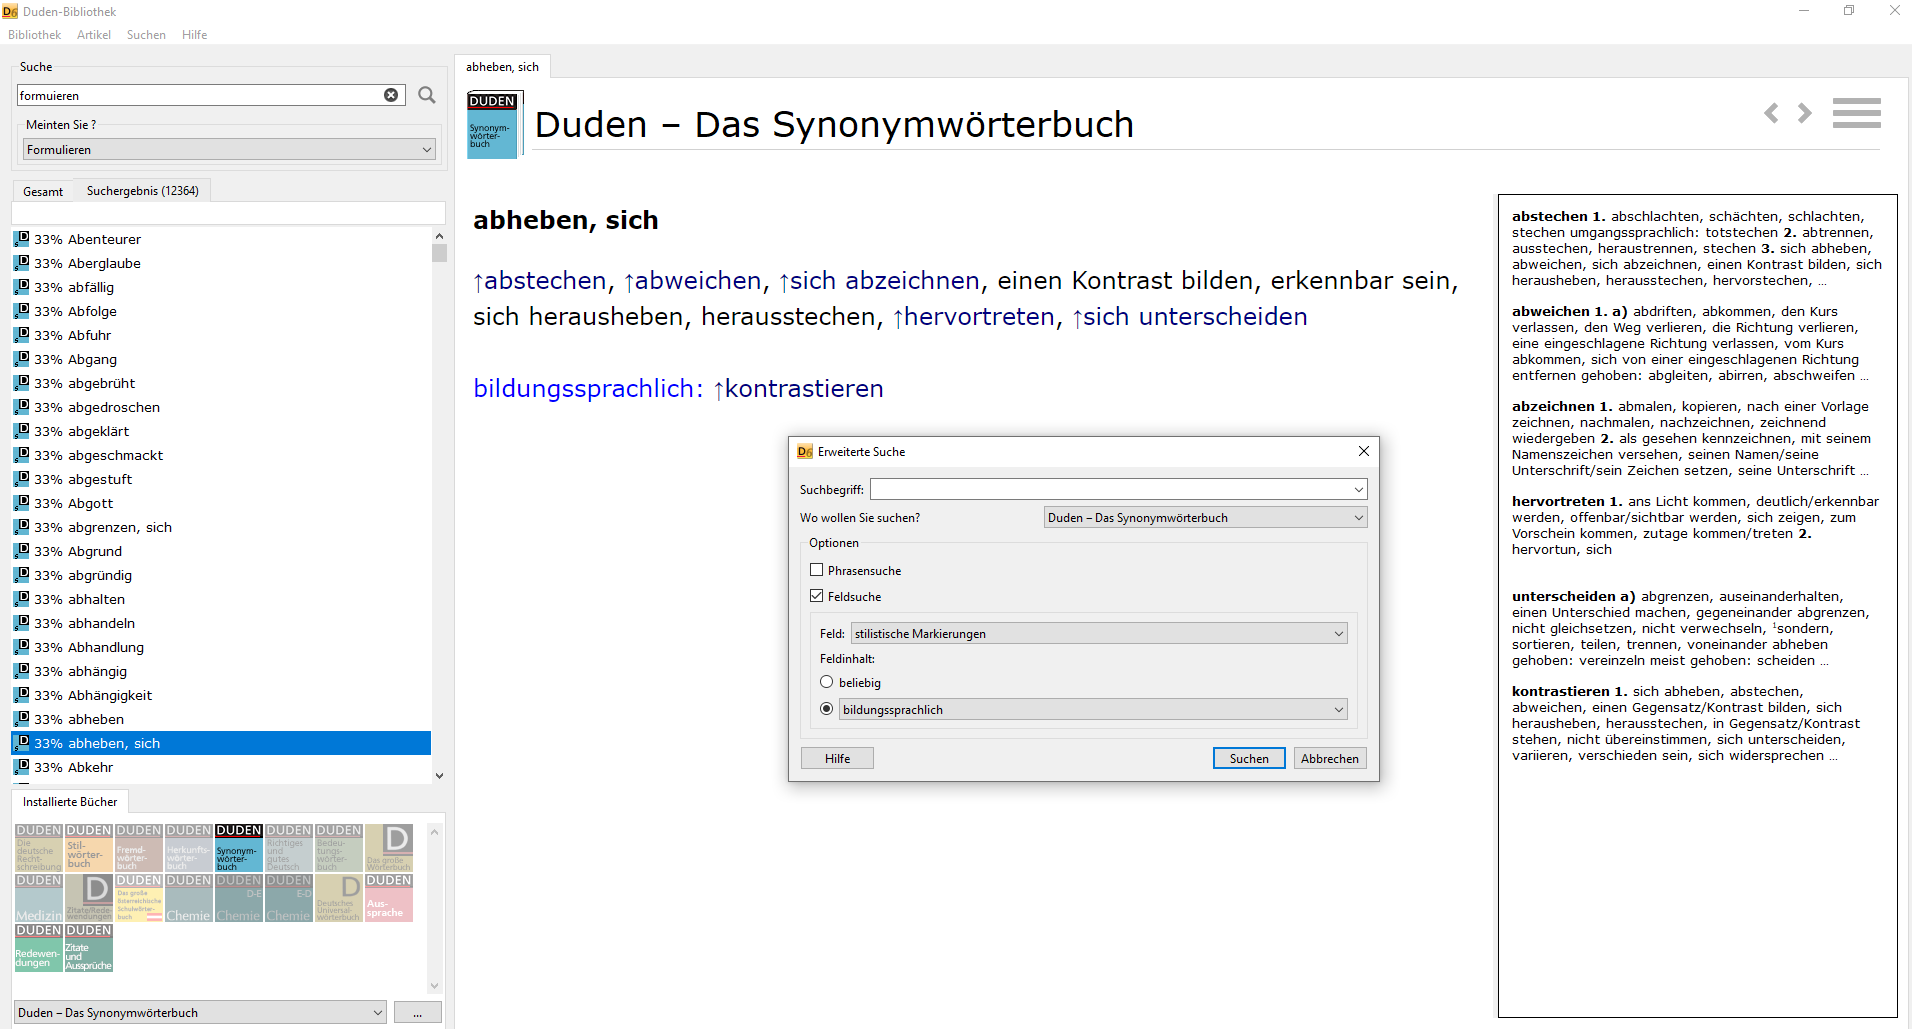Click the '...' button beside book selector
The image size is (1912, 1029).
point(418,1012)
